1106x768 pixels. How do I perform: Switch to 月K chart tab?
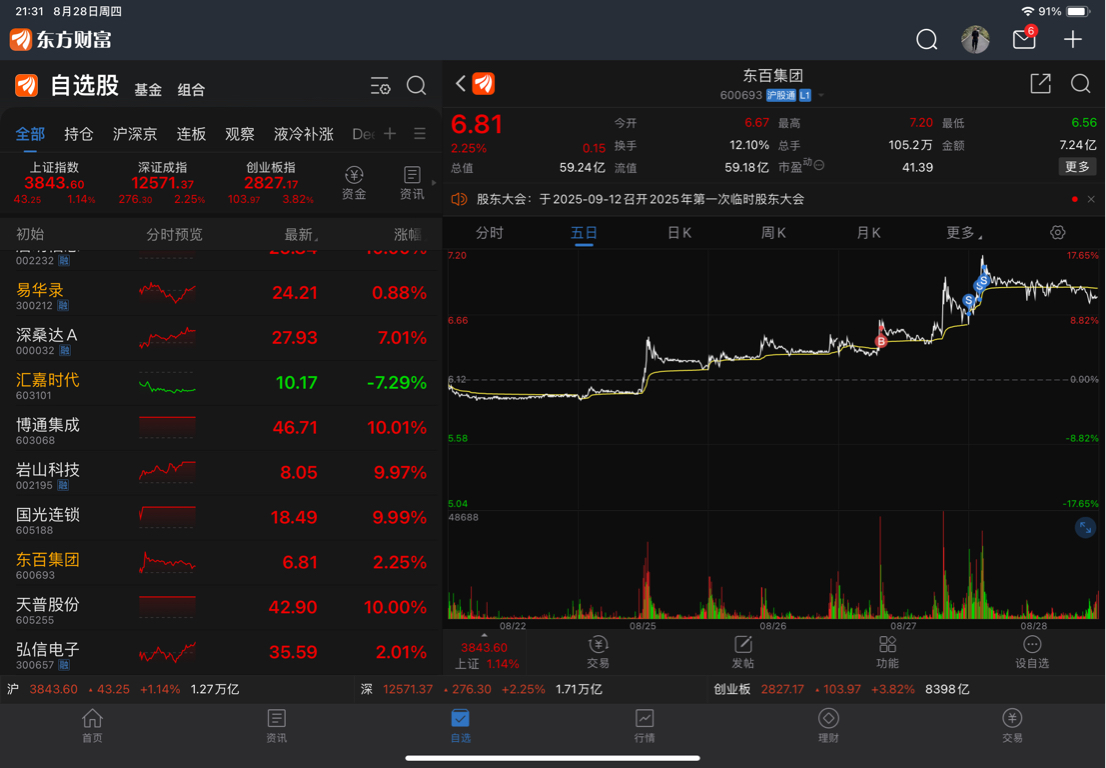point(868,233)
